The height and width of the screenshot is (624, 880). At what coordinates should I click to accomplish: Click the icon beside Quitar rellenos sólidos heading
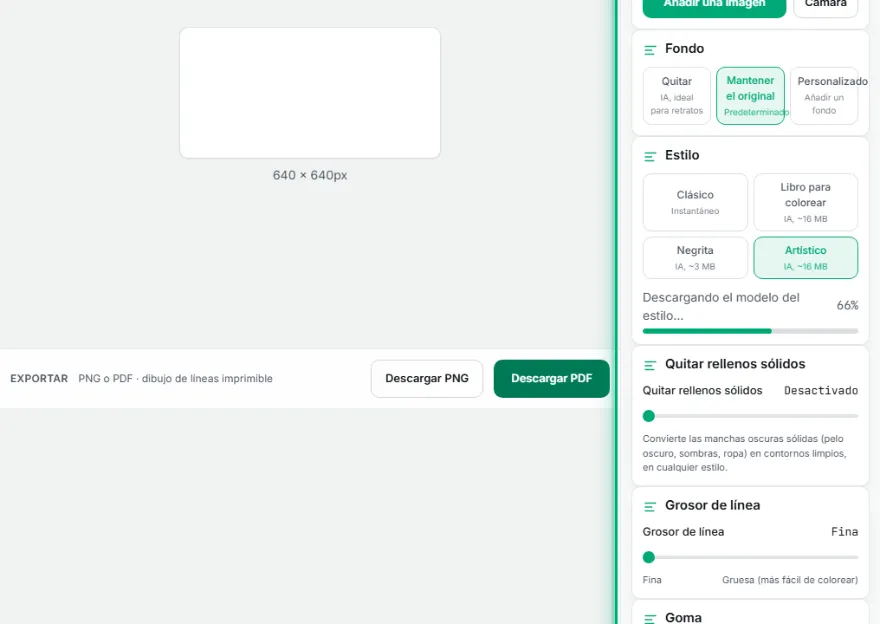pos(650,365)
